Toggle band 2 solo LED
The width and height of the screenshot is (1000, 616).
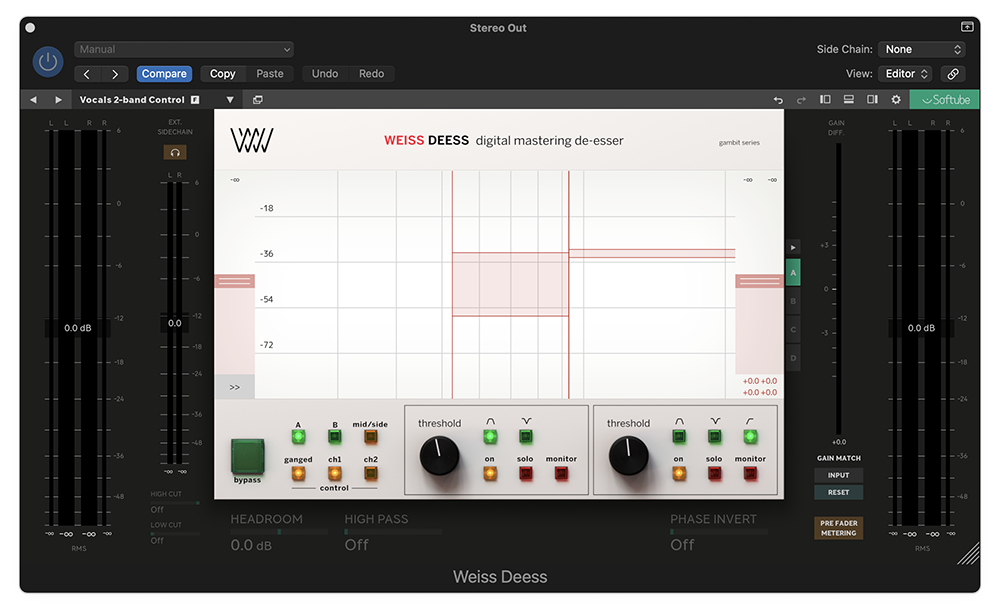tap(714, 473)
